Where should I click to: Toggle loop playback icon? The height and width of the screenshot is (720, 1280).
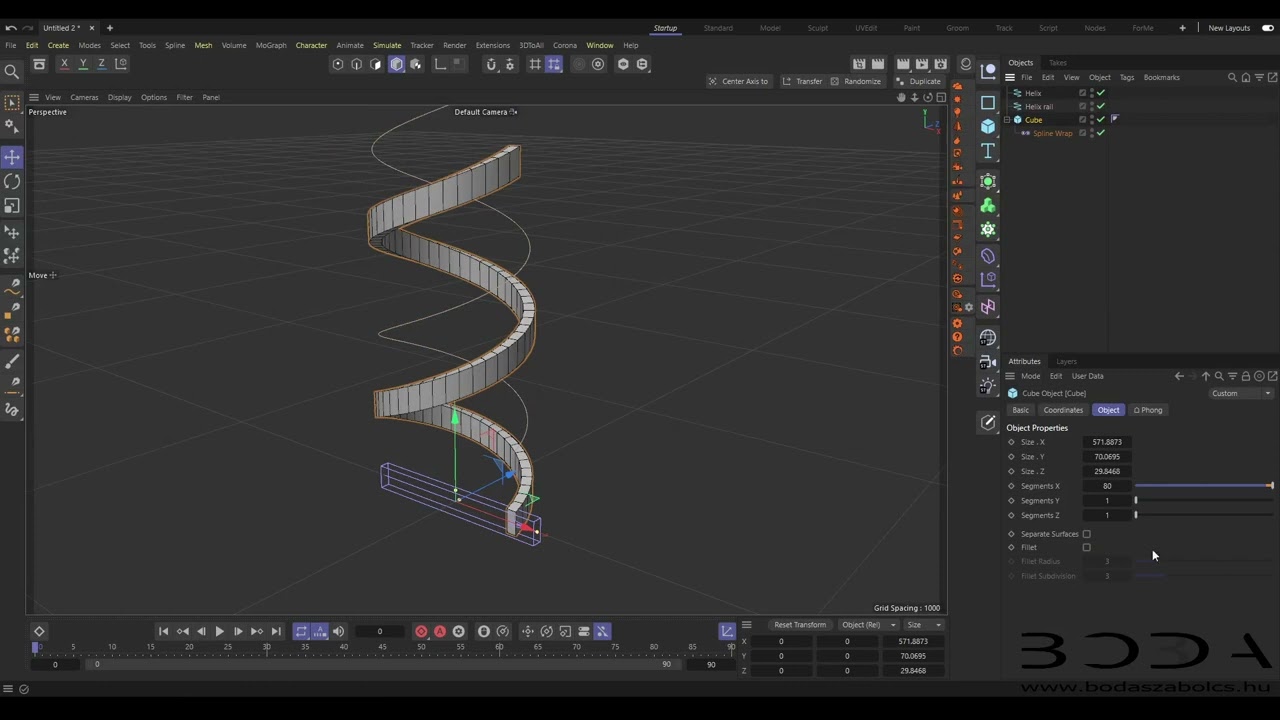(301, 631)
